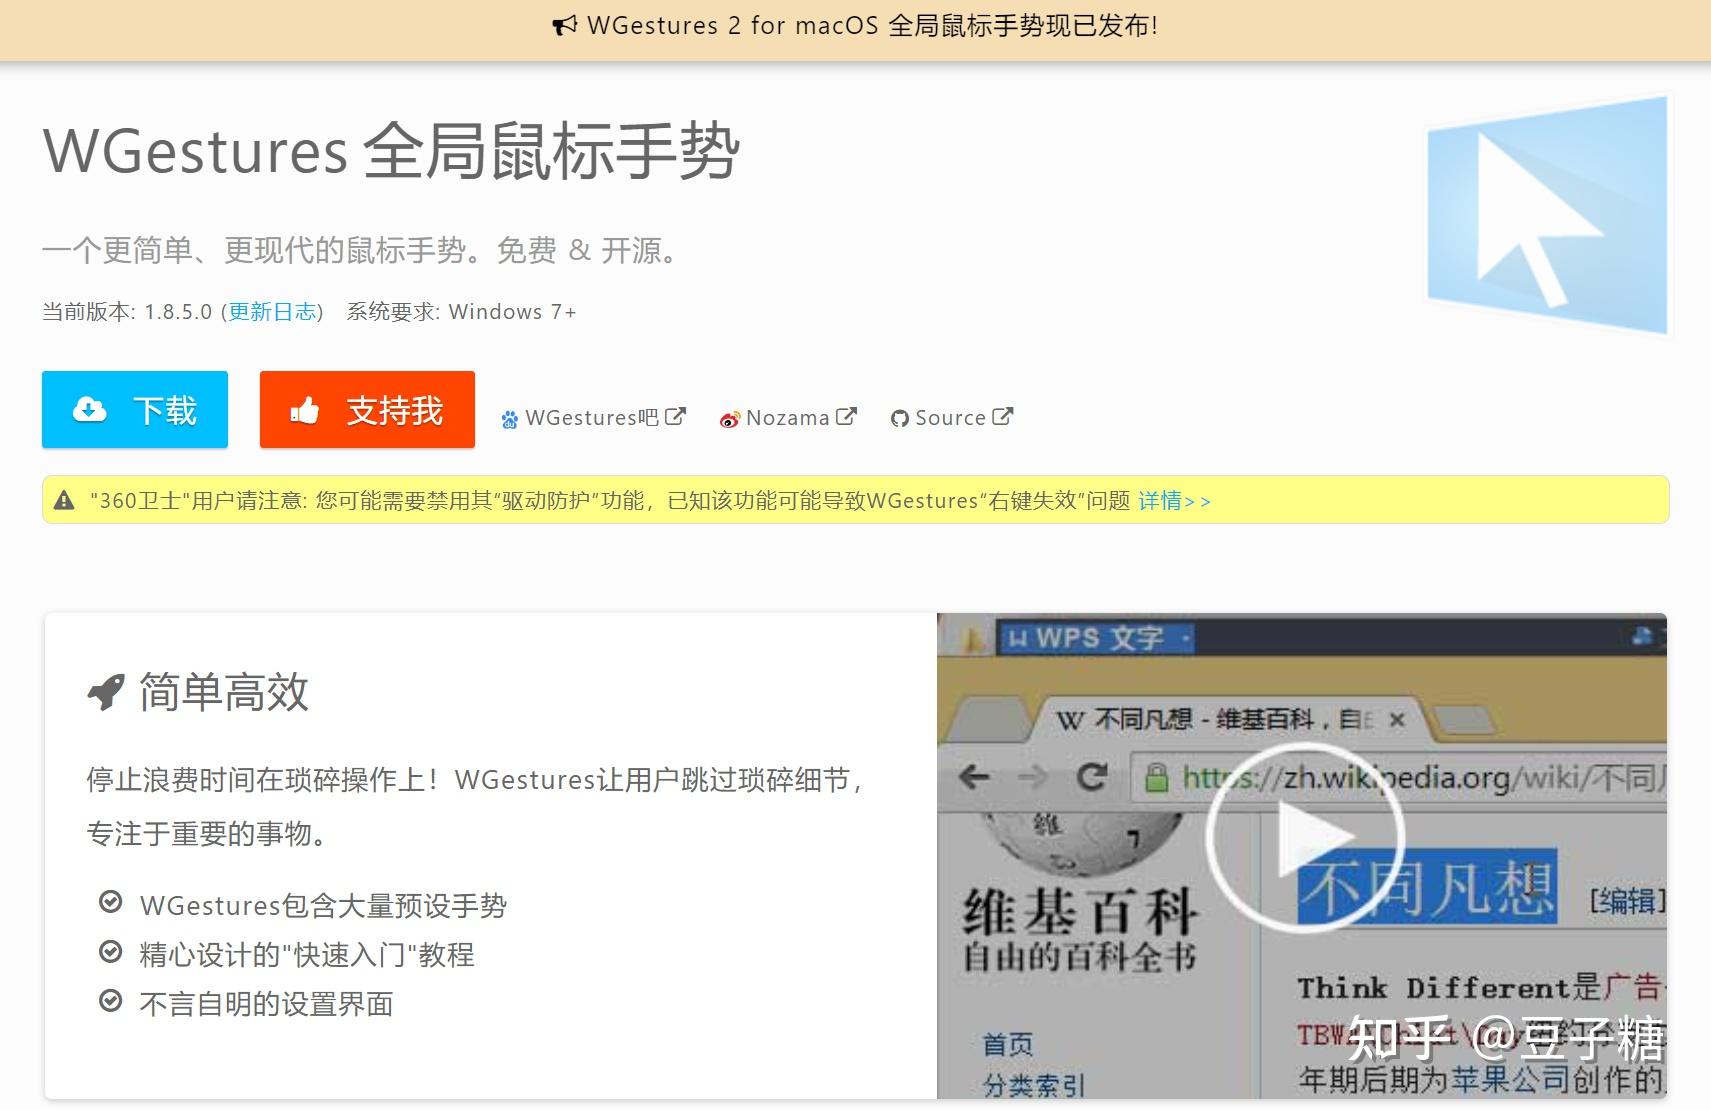
Task: Click the warning triangle in yellow notice bar
Action: [x=66, y=500]
